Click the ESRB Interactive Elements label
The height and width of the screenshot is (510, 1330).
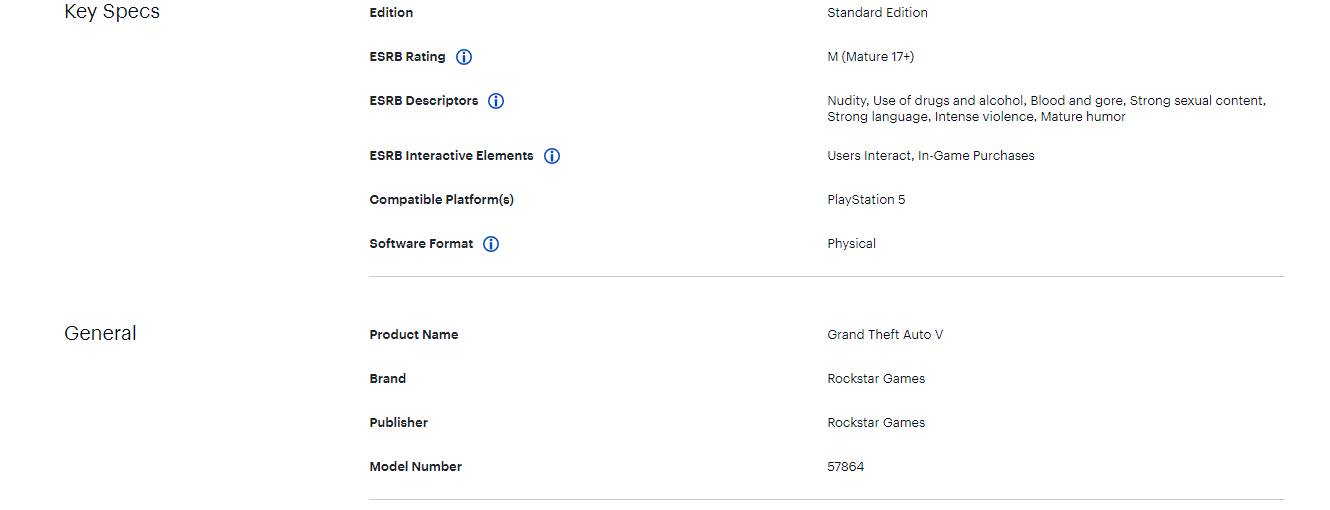[451, 156]
